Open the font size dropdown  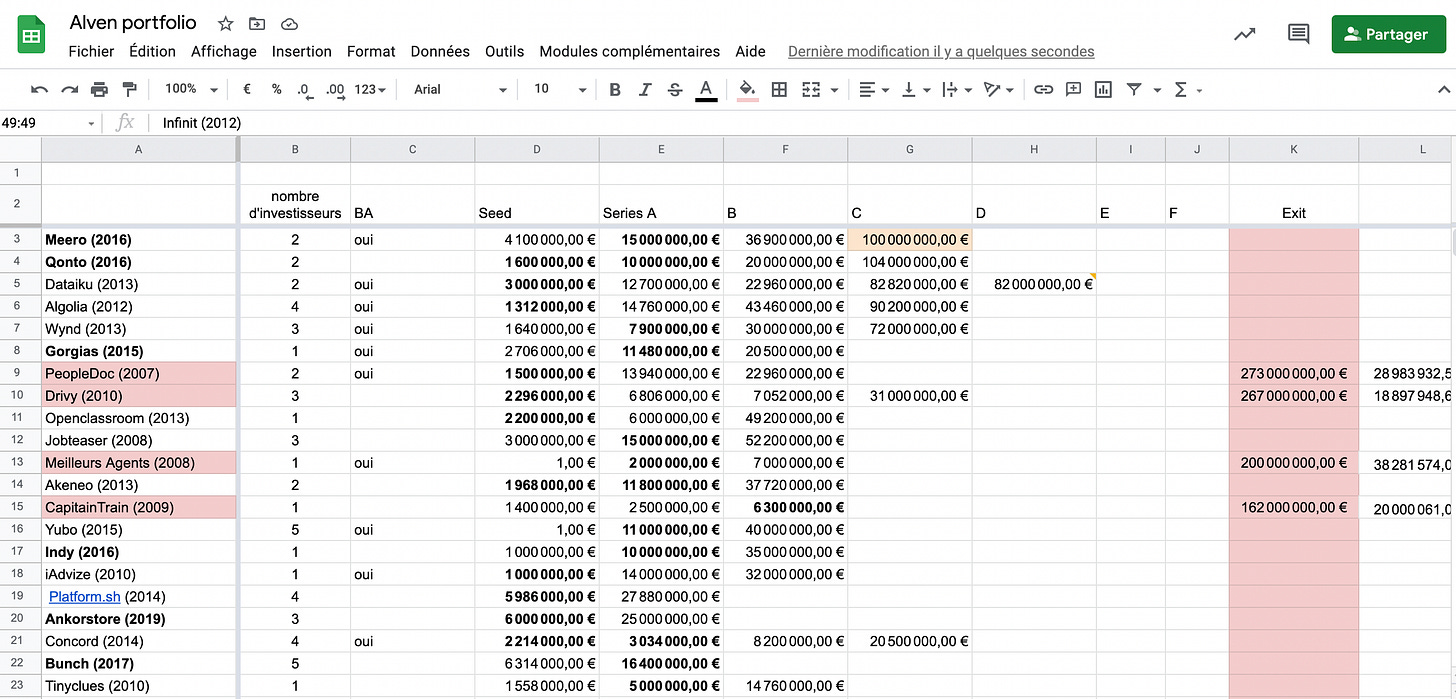click(x=560, y=89)
